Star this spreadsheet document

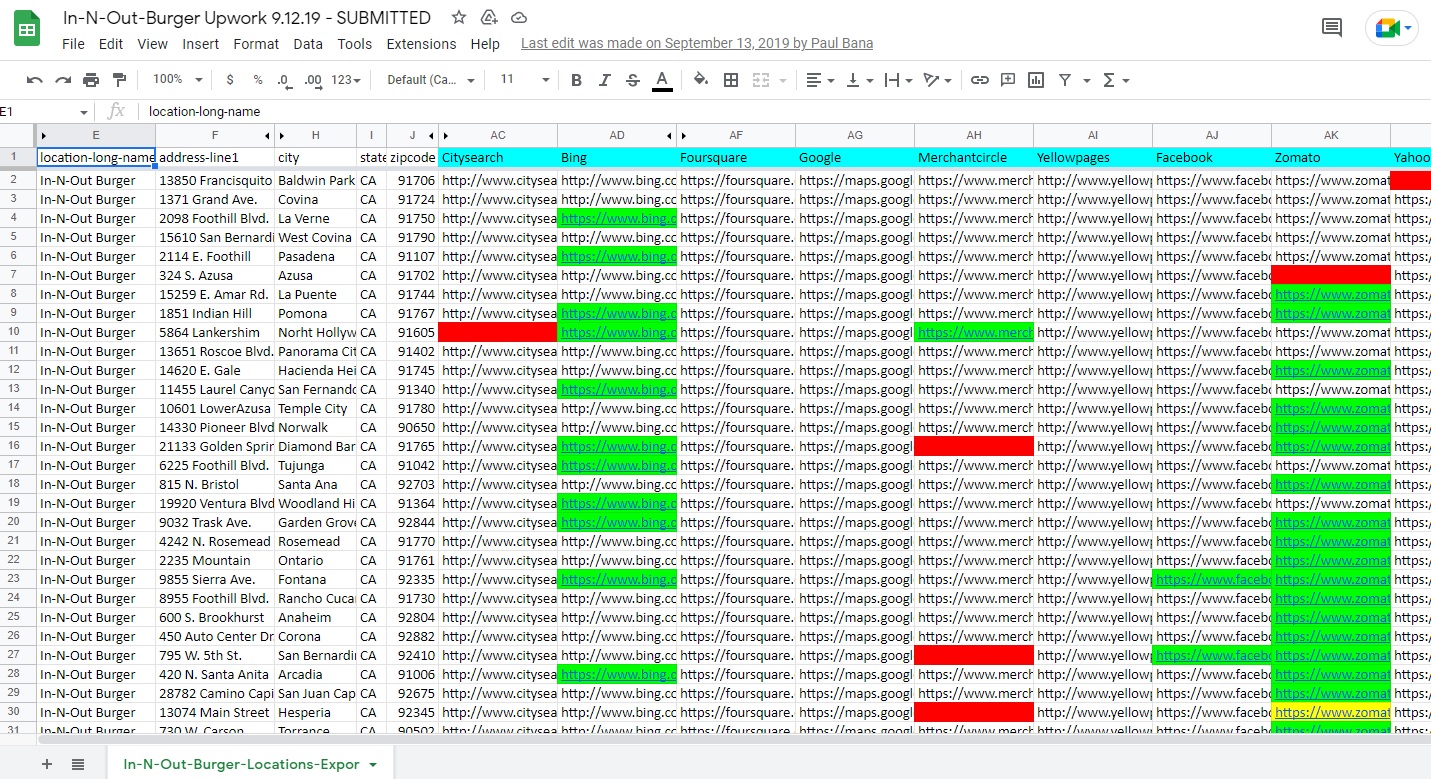click(459, 18)
